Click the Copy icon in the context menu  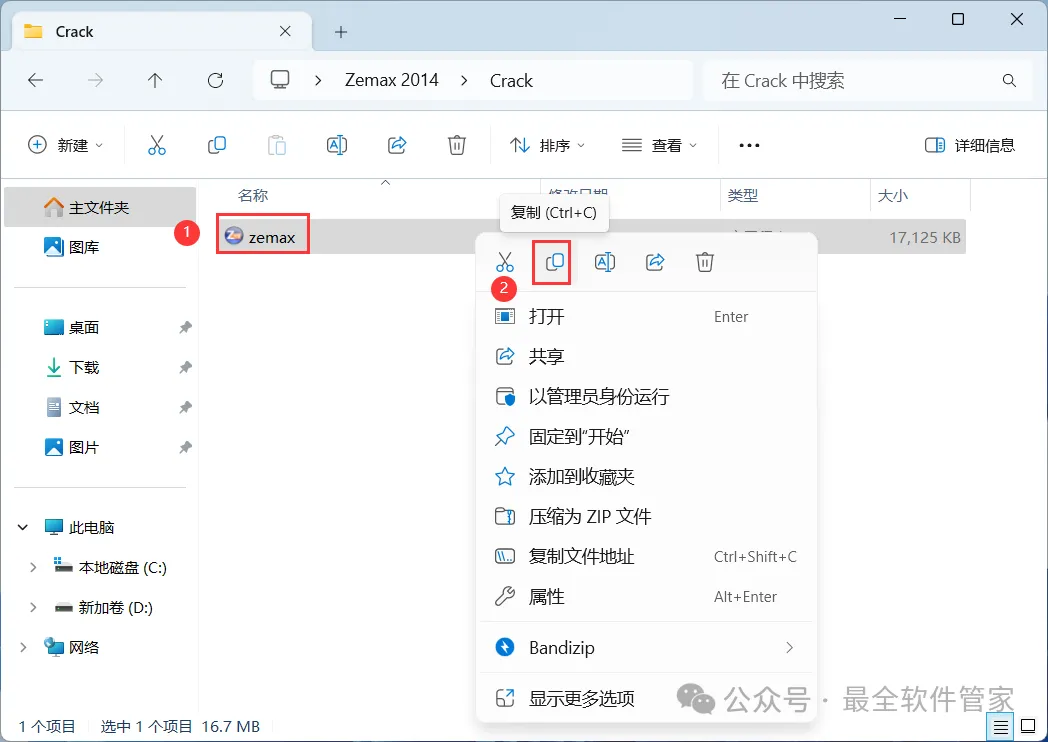tap(554, 262)
